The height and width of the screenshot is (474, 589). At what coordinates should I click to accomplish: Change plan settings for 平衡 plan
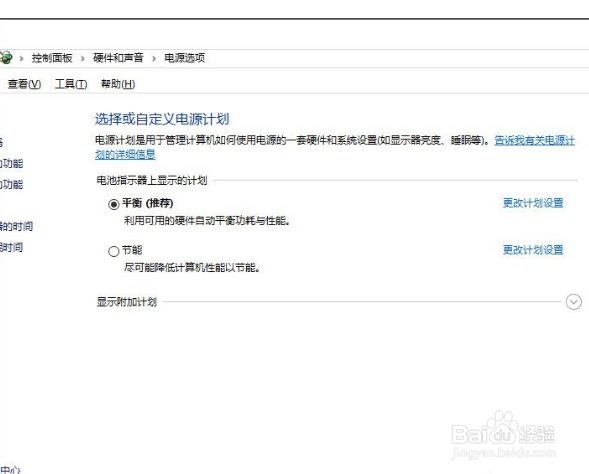[x=533, y=203]
